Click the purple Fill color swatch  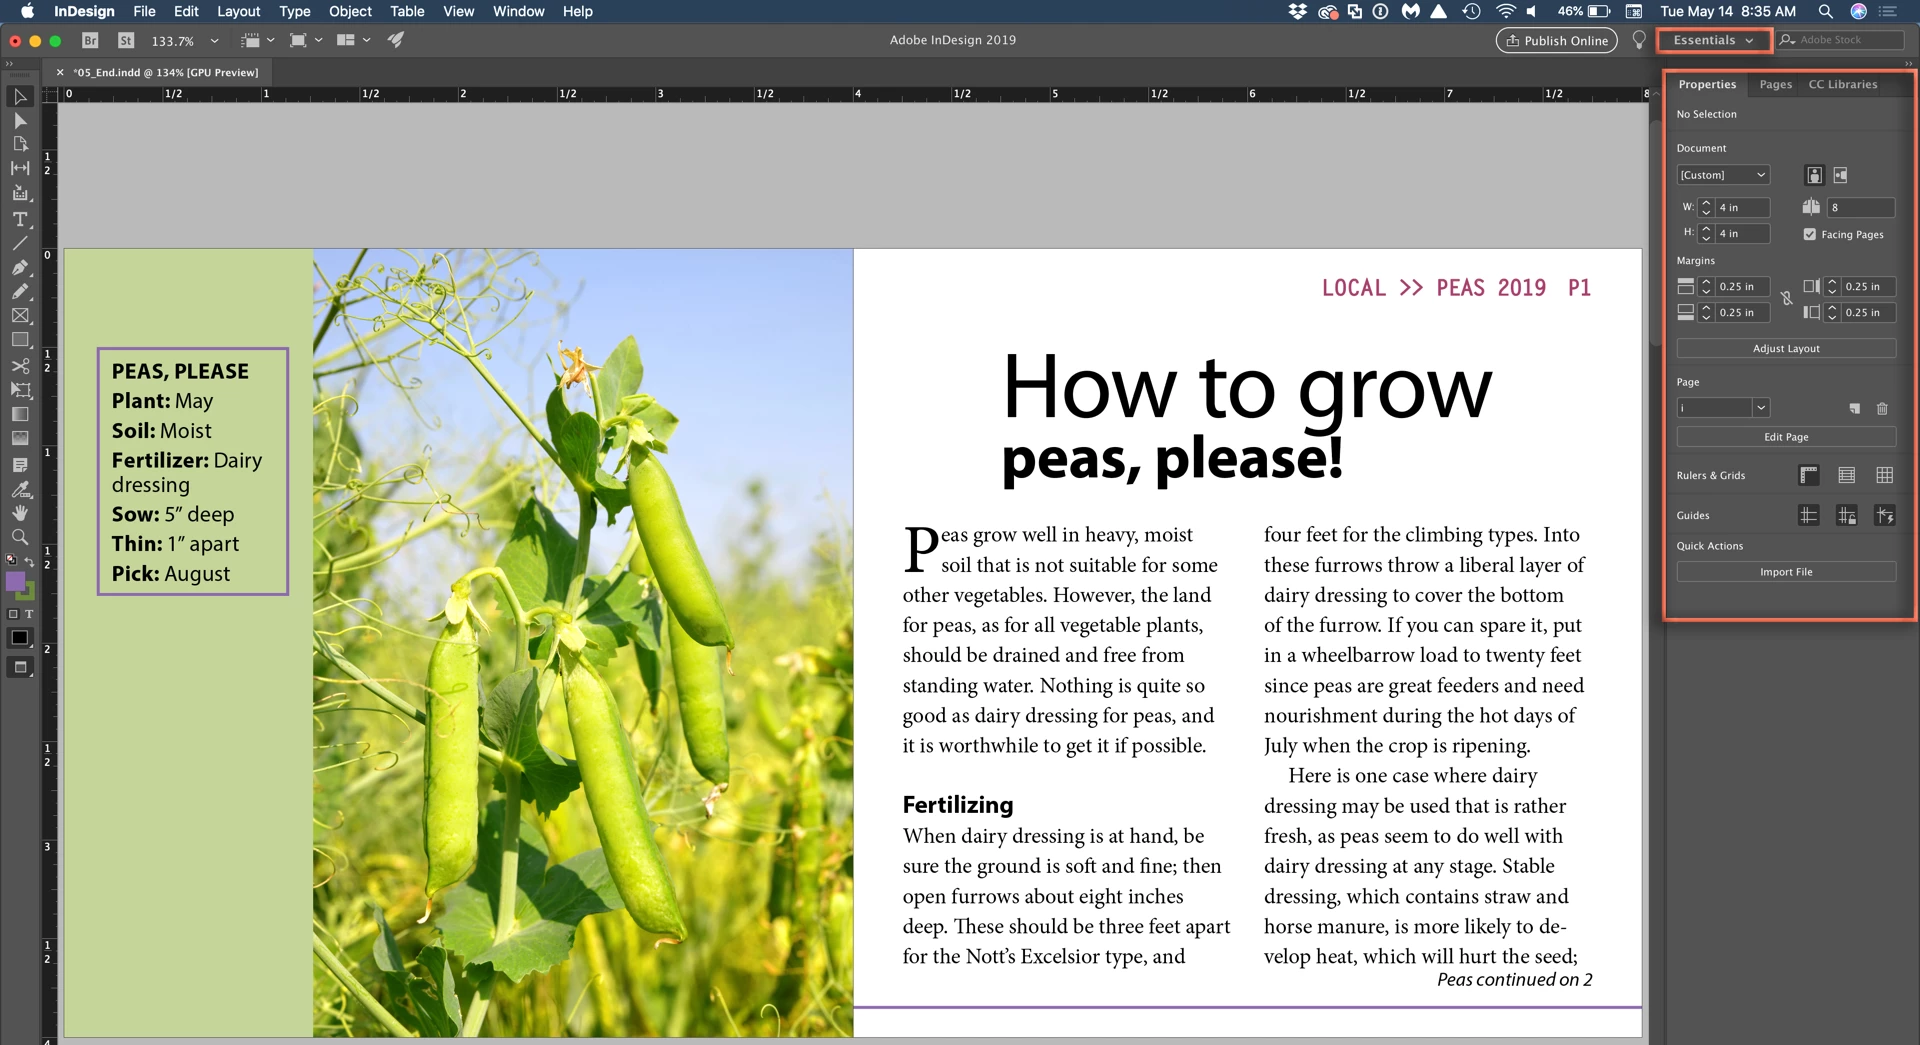coord(15,581)
